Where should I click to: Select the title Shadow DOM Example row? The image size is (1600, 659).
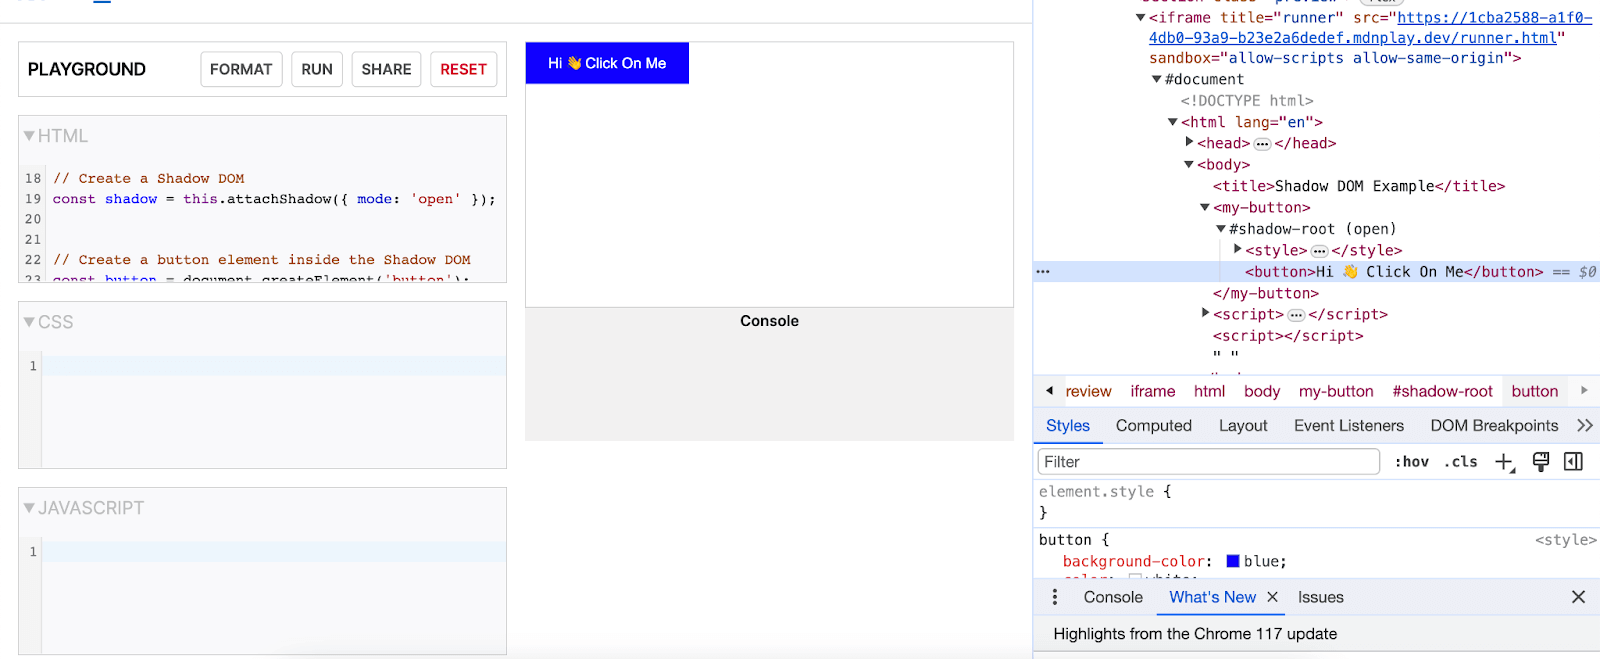1359,186
